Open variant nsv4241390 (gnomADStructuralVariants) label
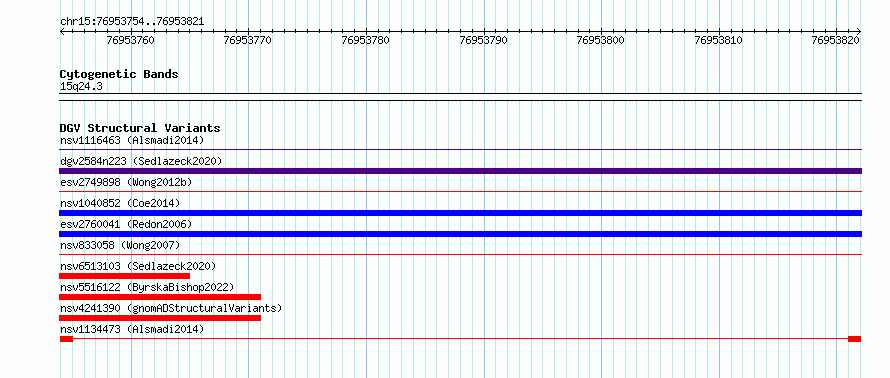This screenshot has height=378, width=890. 171,308
